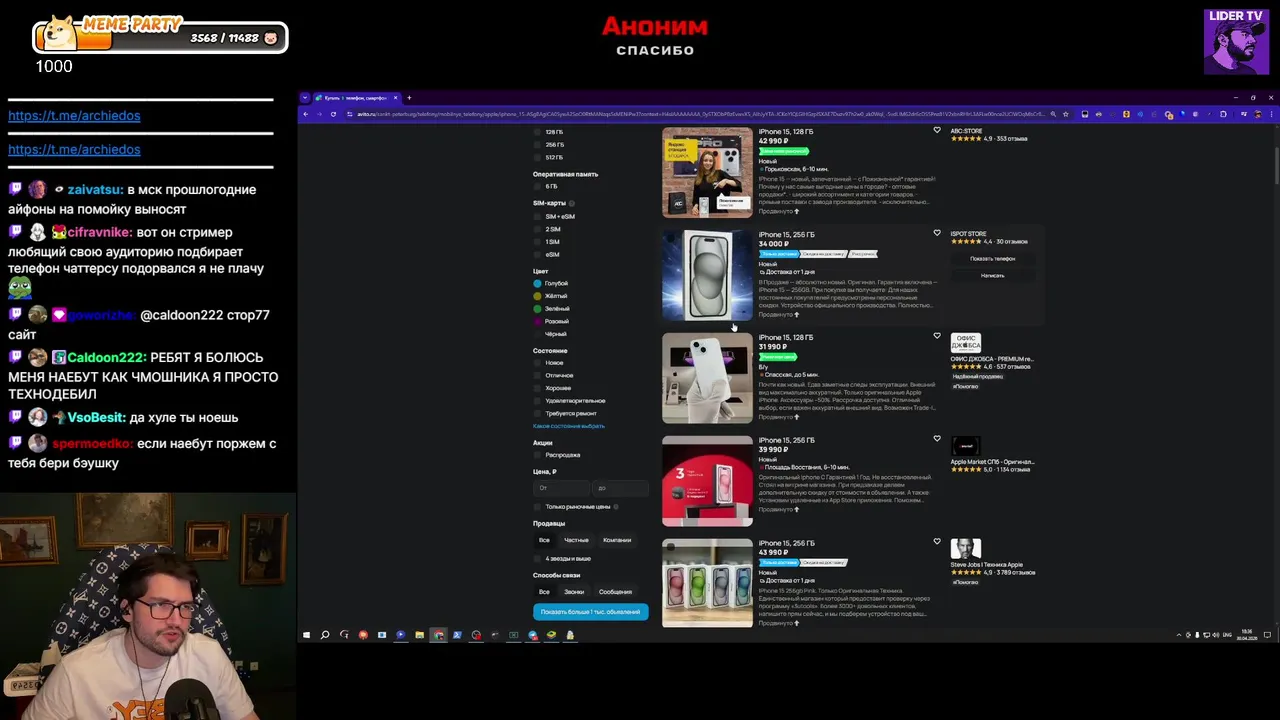
Task: Check the SIM + eSIM filter
Action: [x=537, y=216]
